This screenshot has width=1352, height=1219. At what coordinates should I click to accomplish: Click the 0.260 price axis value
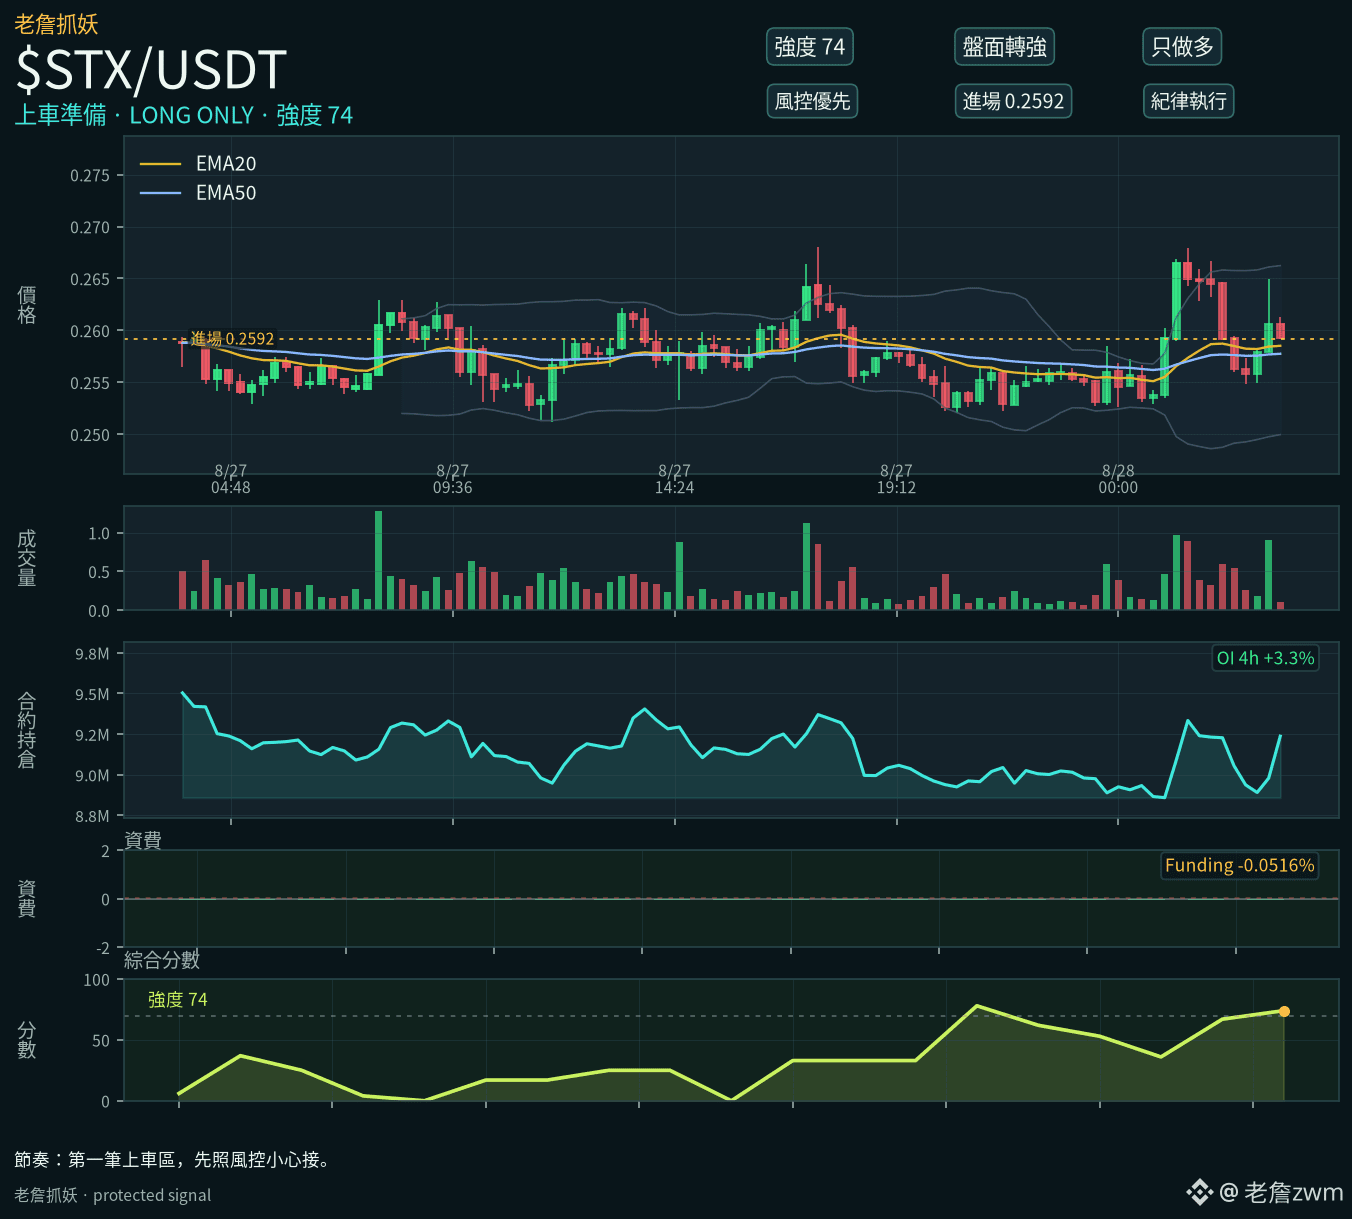90,331
